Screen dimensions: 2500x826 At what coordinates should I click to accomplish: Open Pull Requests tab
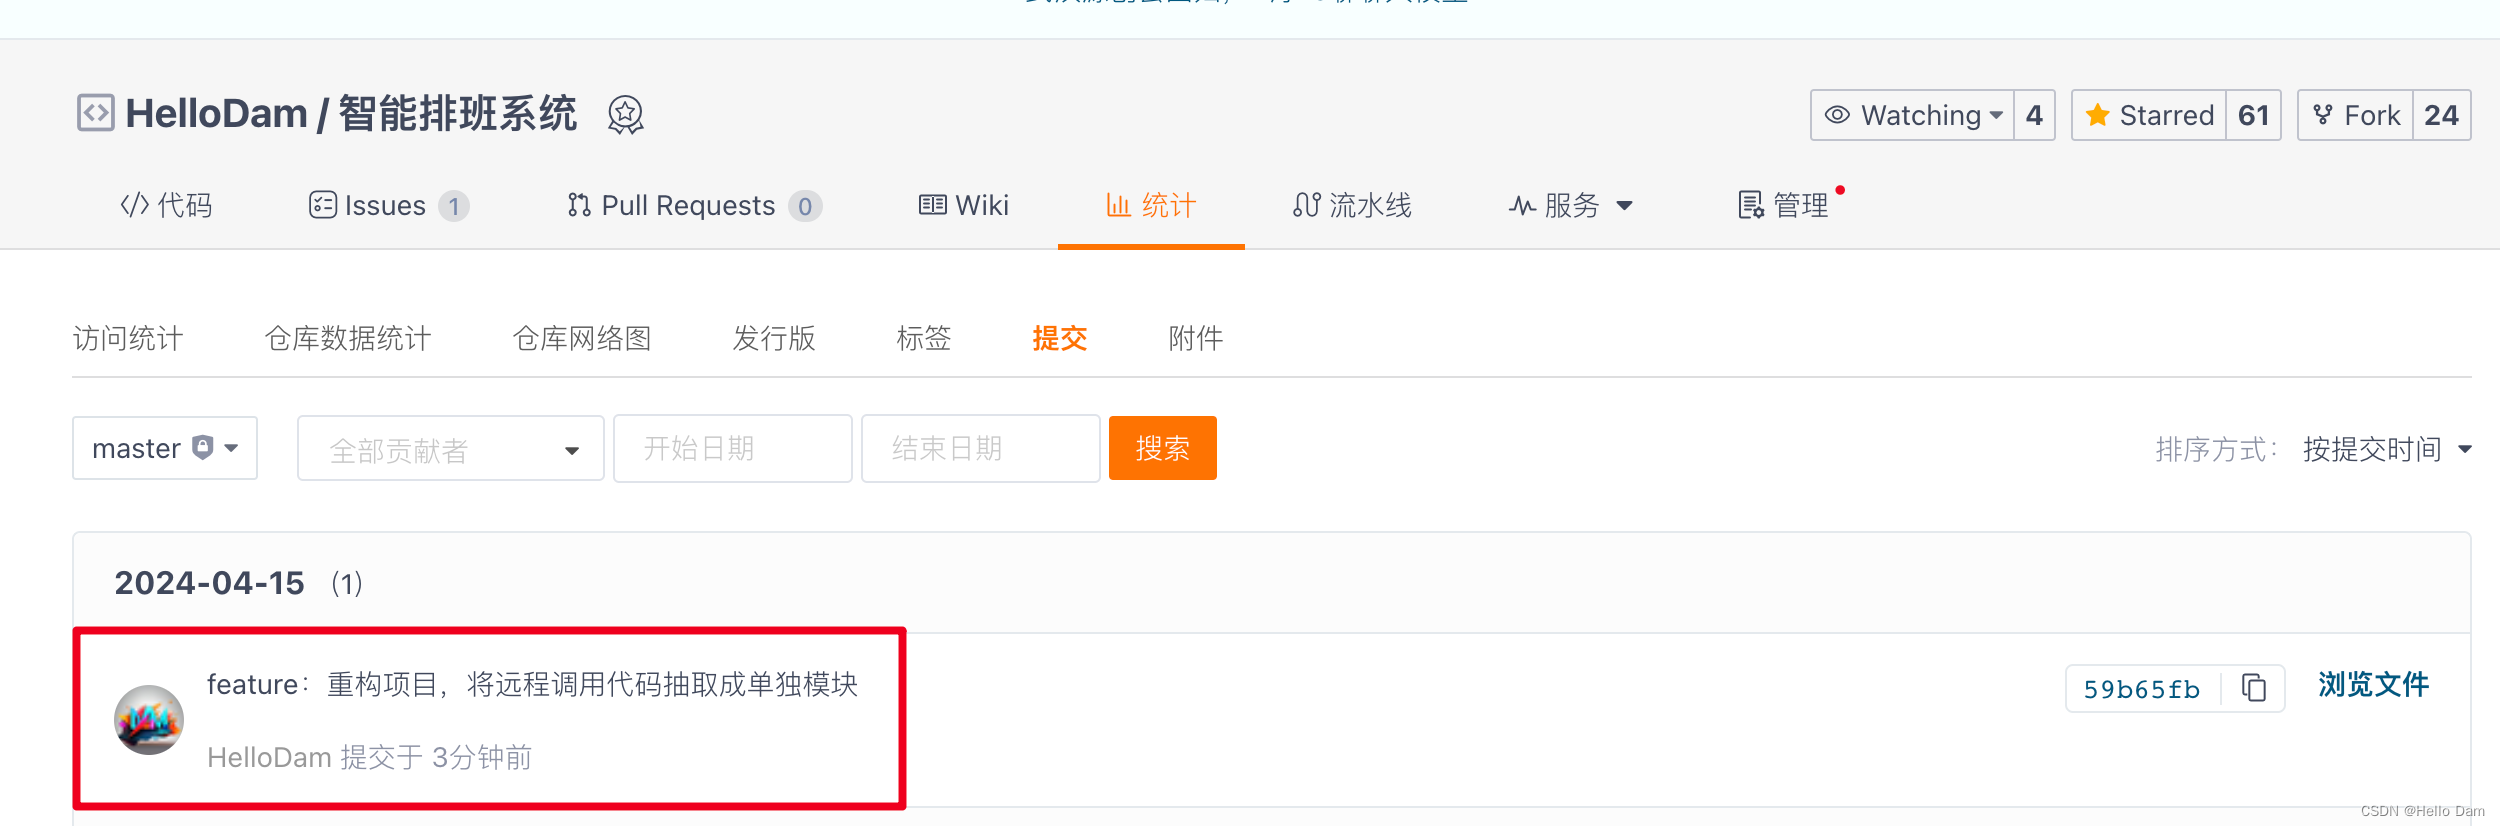(x=694, y=205)
